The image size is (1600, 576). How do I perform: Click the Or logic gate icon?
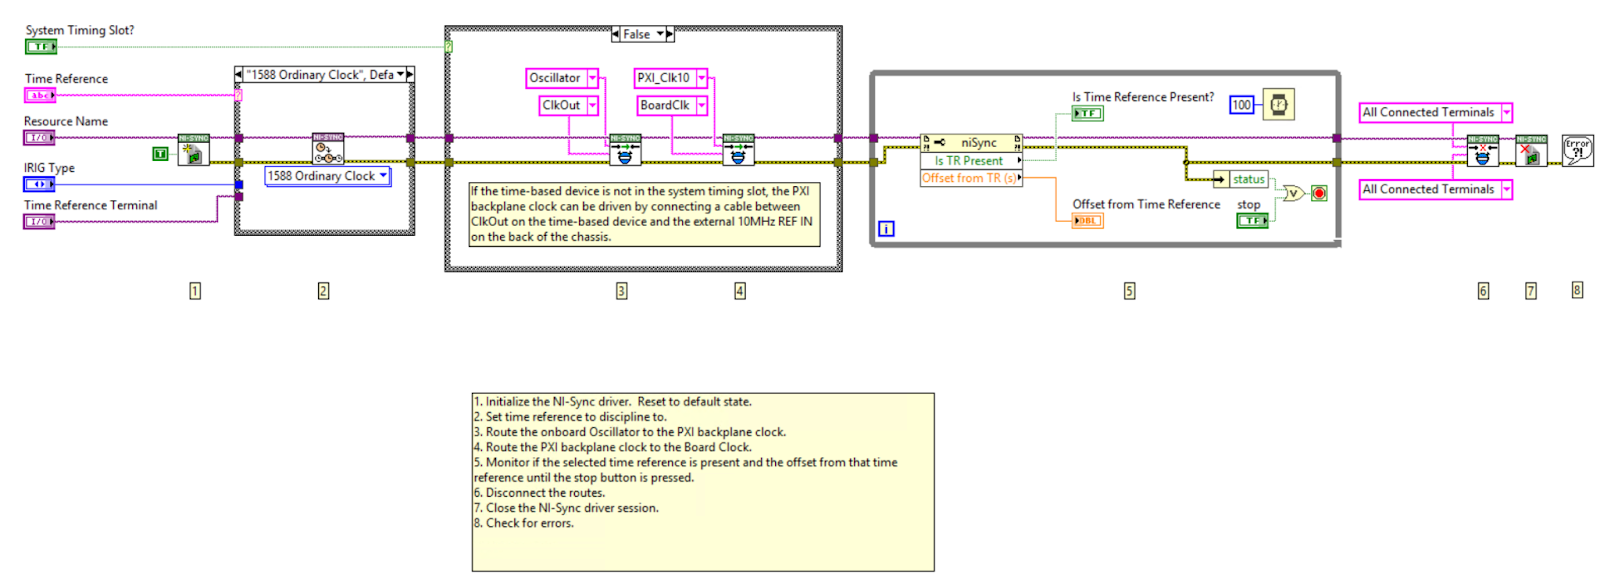1293,193
